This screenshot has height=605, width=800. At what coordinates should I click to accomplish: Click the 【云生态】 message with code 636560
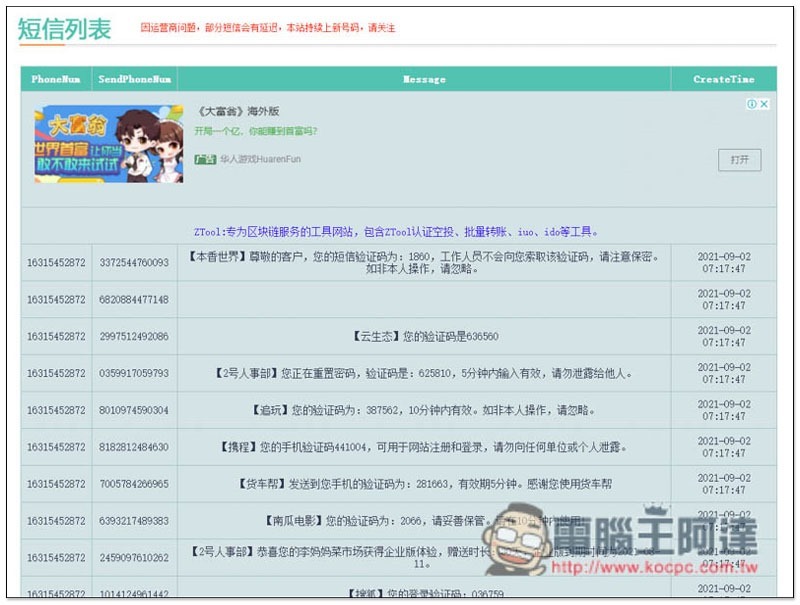(x=424, y=337)
